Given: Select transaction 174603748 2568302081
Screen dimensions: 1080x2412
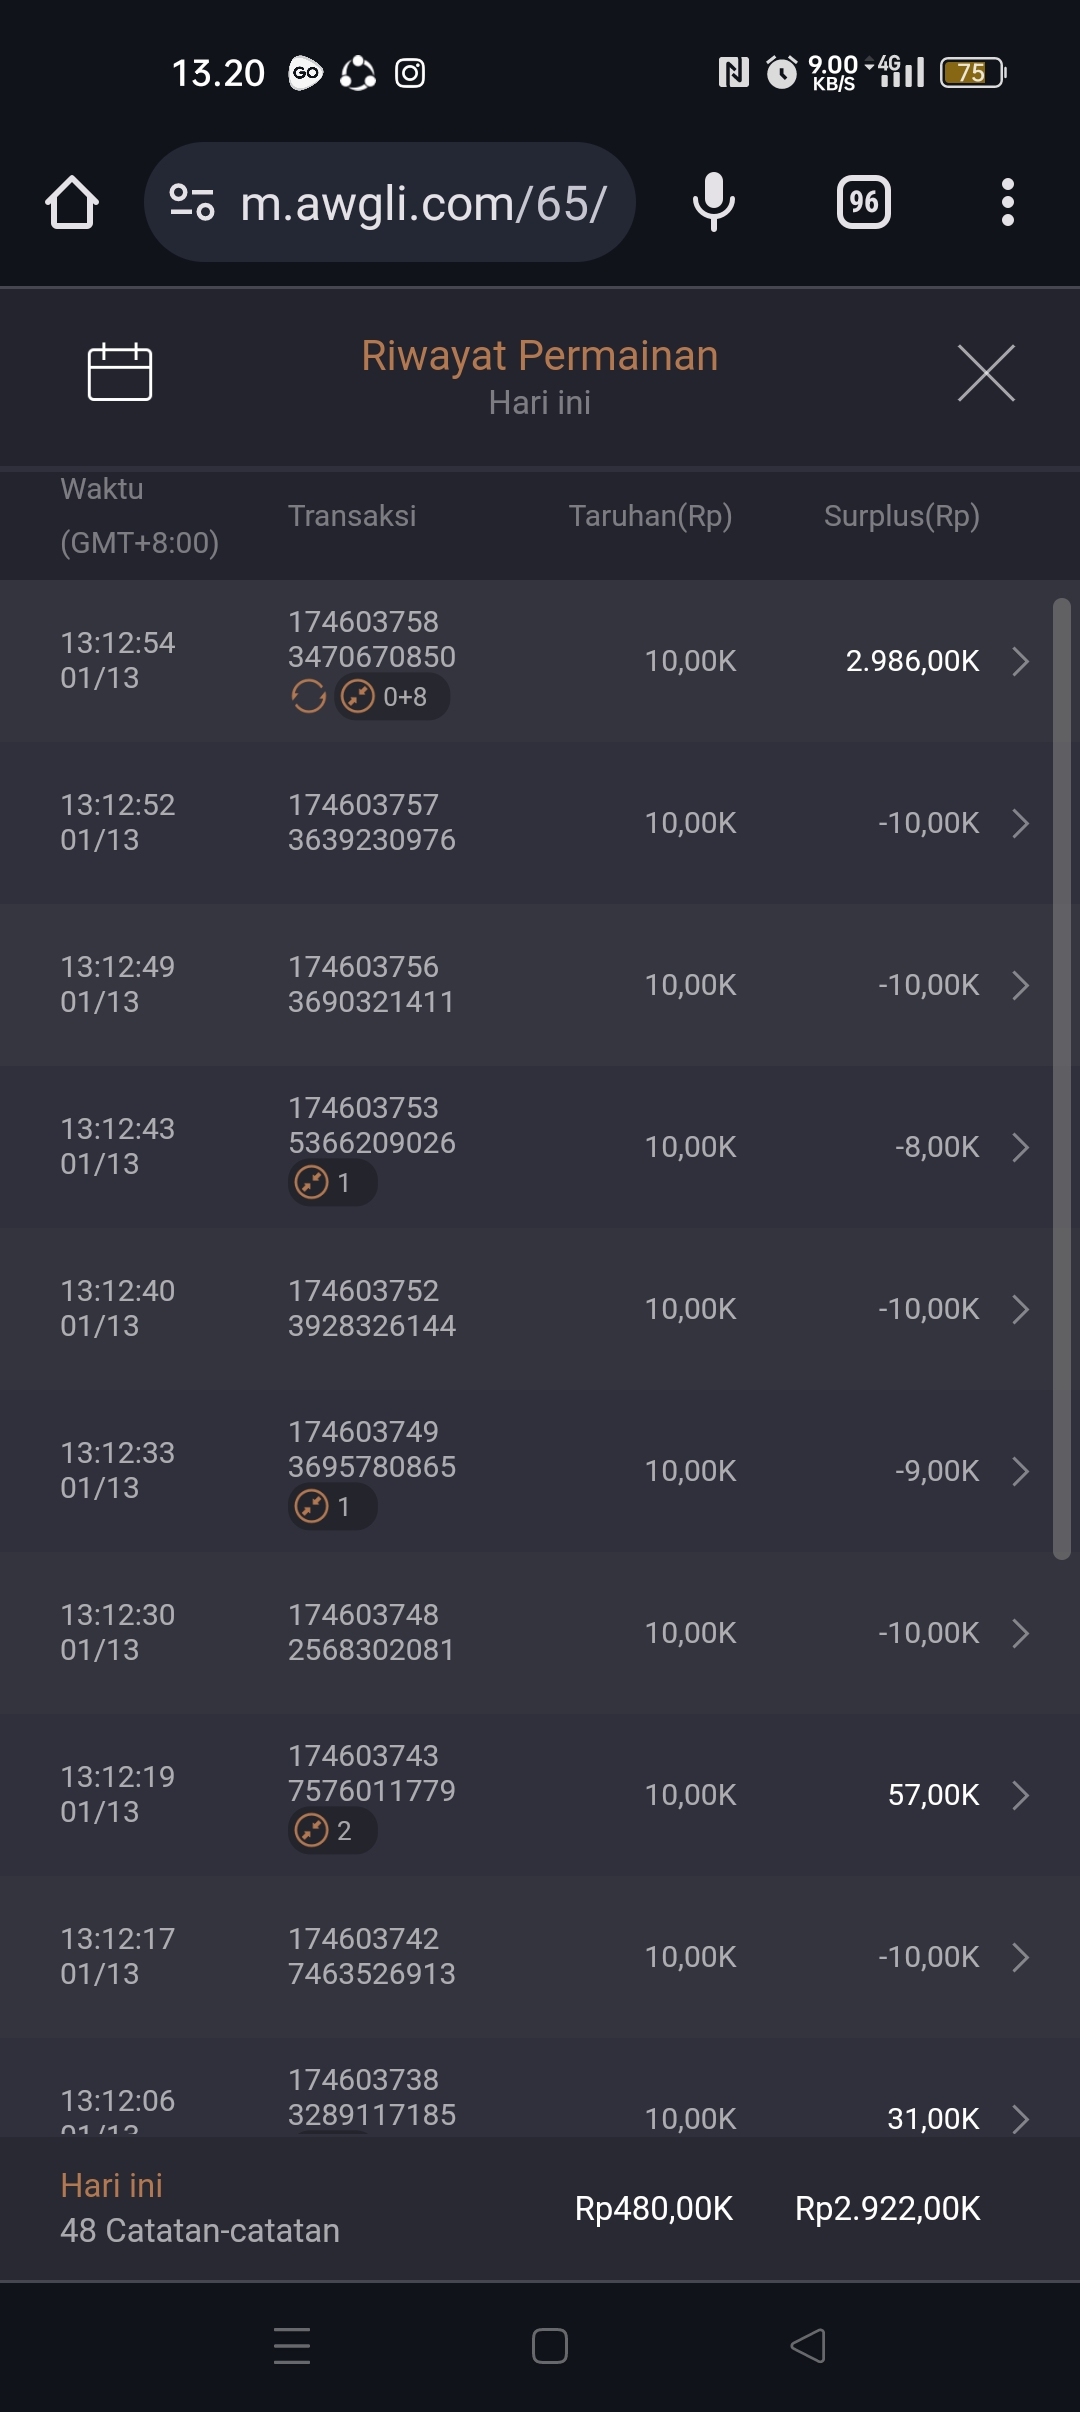Looking at the screenshot, I should 371,1633.
